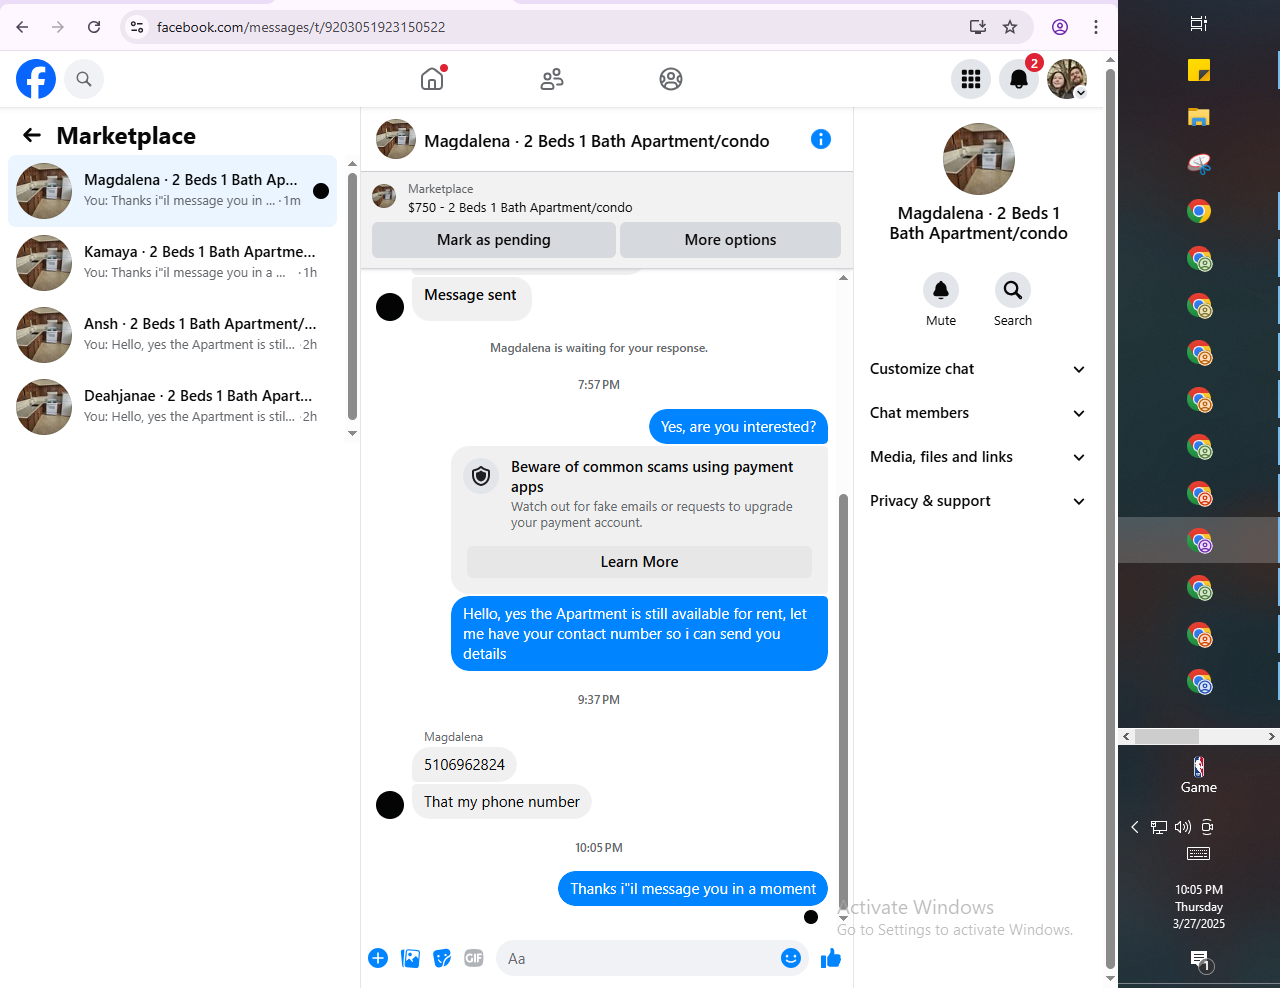Open the Deahjanae conversation in the list

click(x=172, y=406)
